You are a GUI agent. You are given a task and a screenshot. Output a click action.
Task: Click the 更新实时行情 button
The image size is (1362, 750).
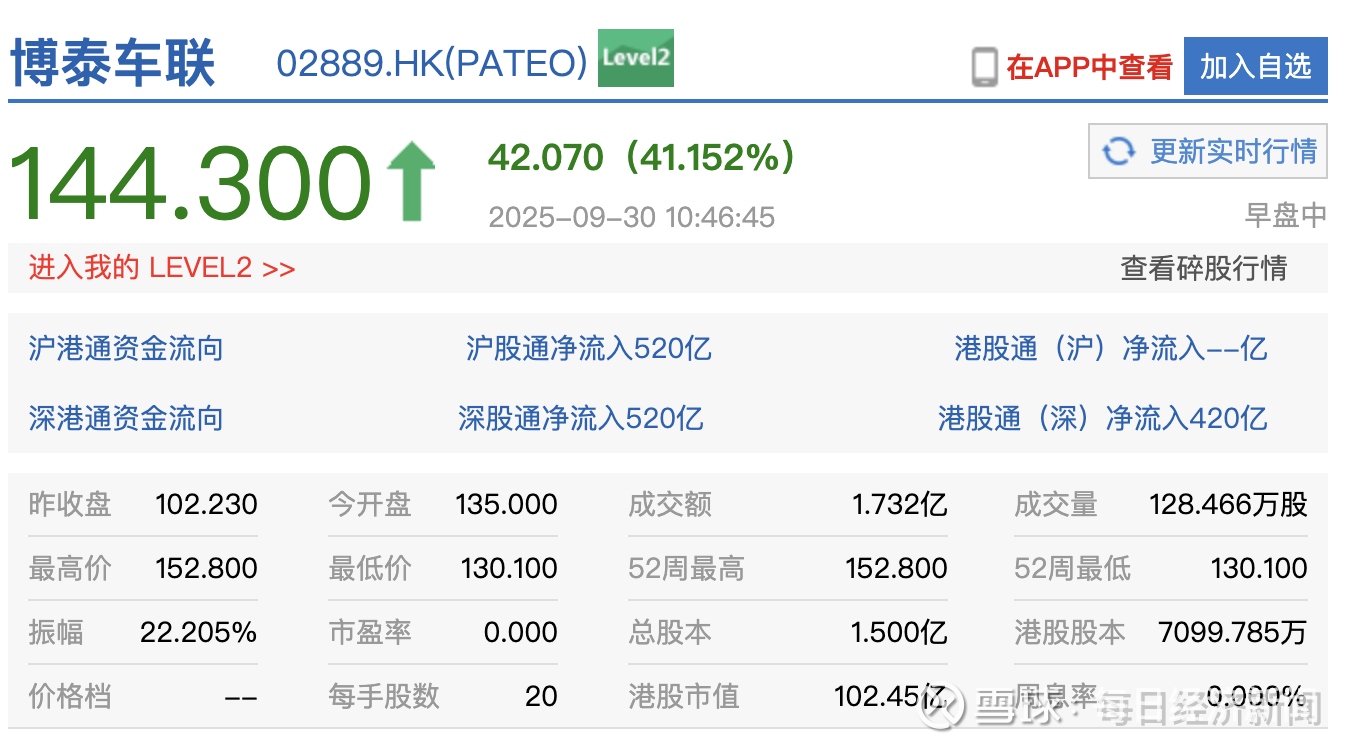coord(1207,151)
